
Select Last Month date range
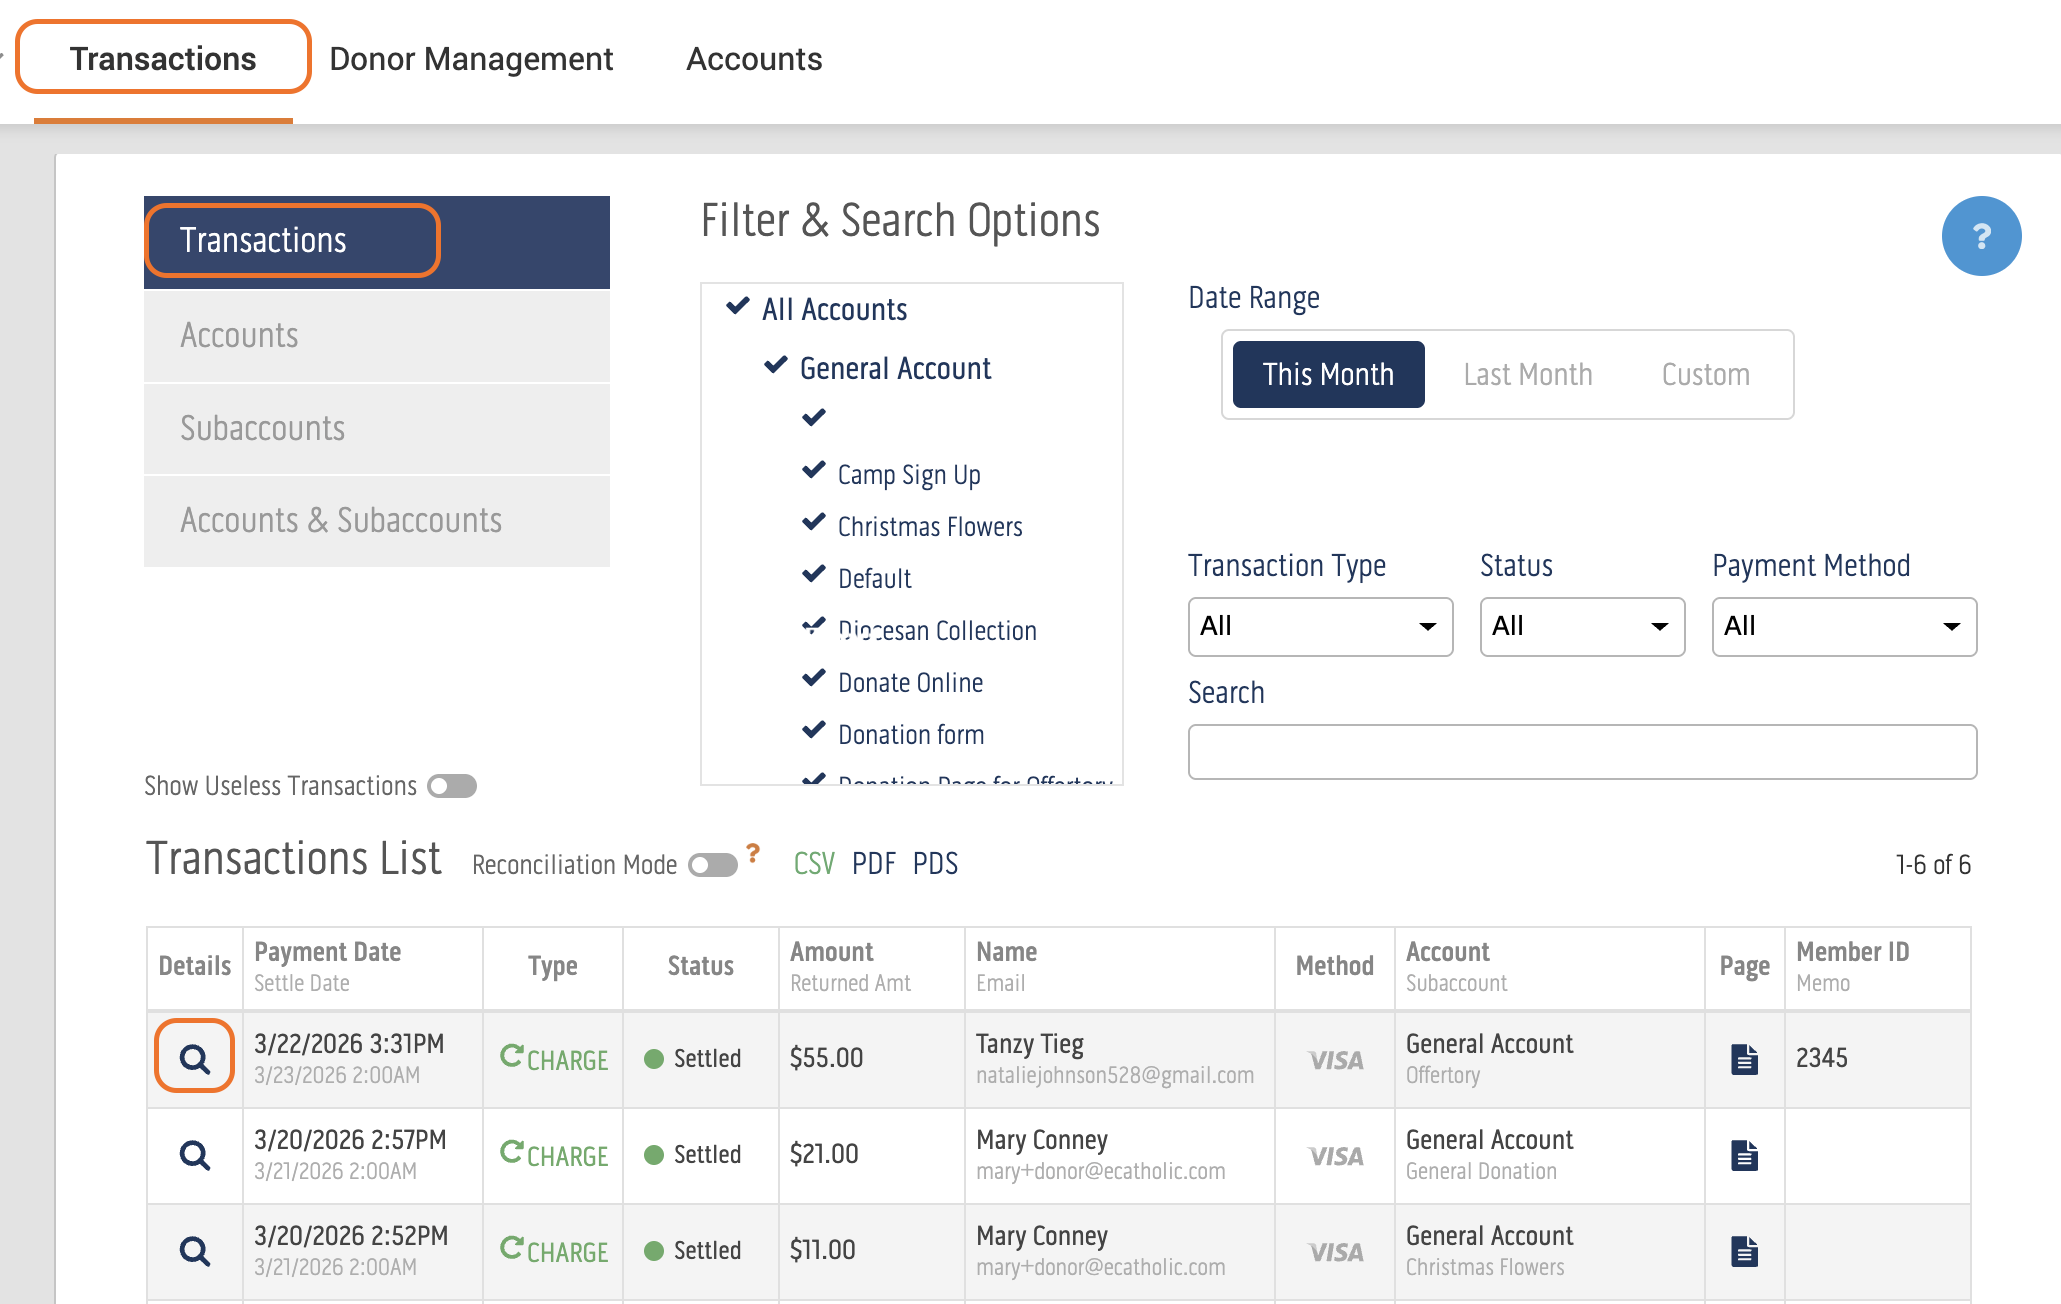pos(1527,375)
